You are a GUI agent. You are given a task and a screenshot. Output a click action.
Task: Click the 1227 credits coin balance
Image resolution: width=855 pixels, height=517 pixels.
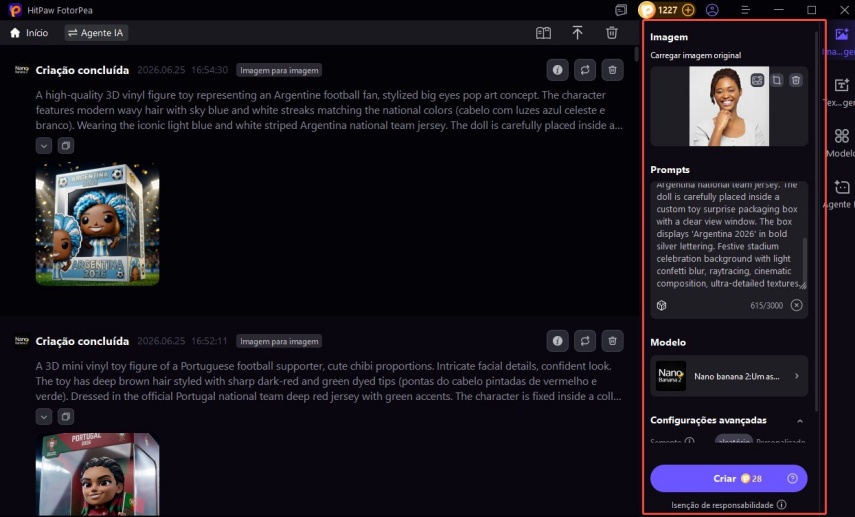click(x=659, y=10)
